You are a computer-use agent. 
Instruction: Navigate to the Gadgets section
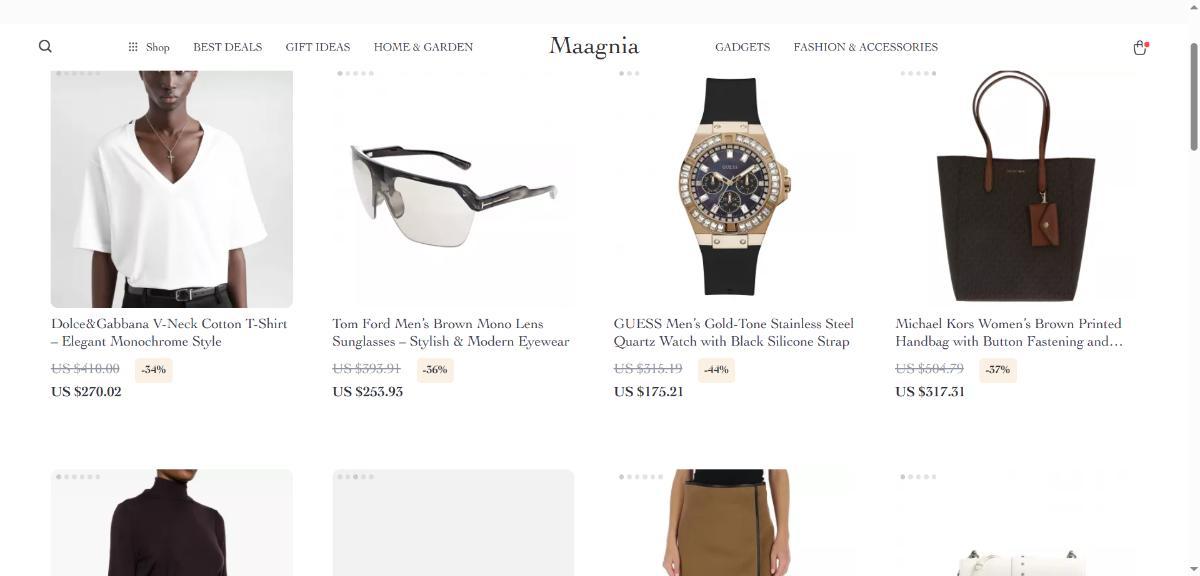pos(742,47)
